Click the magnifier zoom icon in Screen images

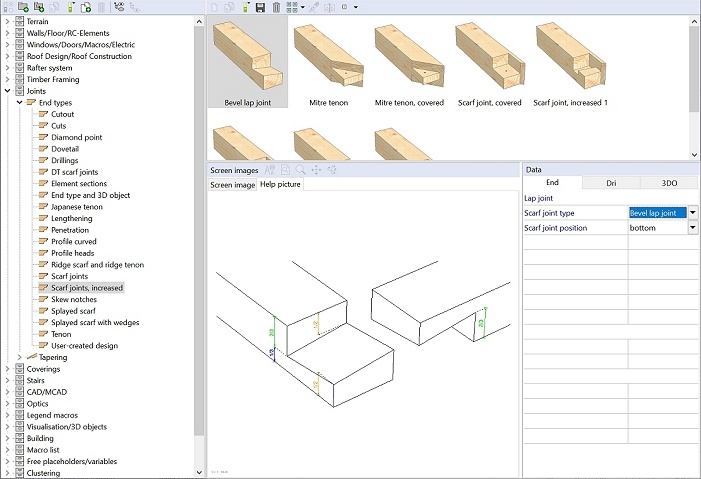click(300, 170)
